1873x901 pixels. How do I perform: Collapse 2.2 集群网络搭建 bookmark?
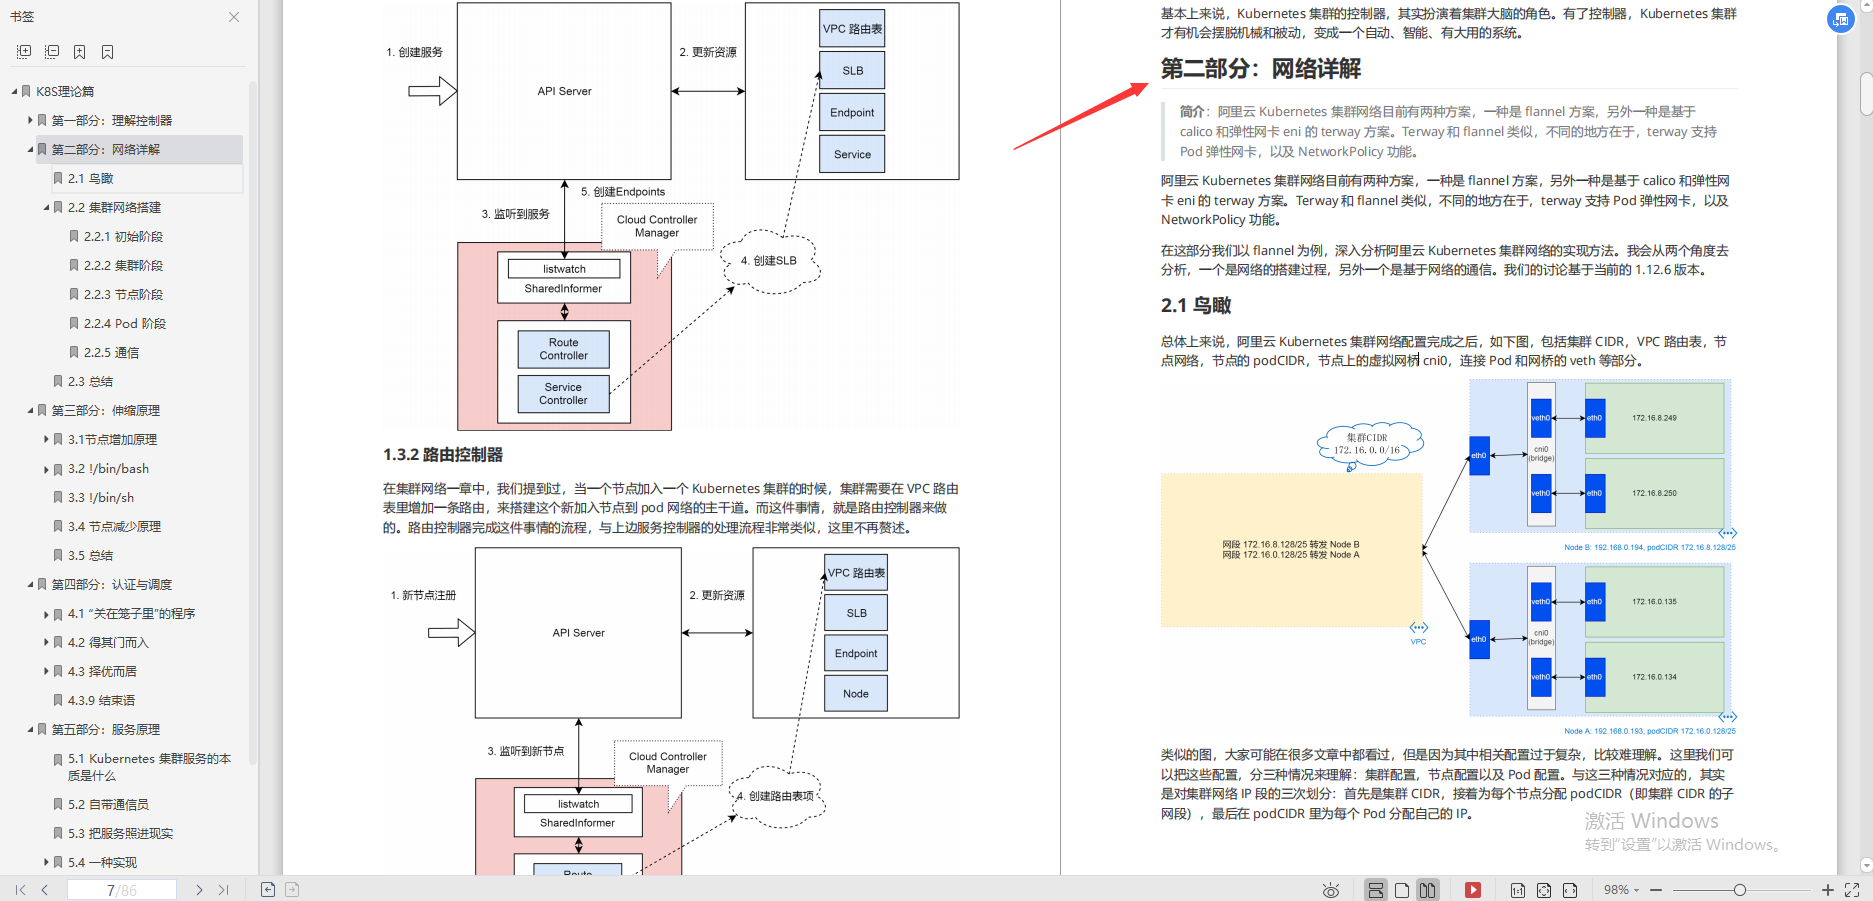tap(46, 207)
